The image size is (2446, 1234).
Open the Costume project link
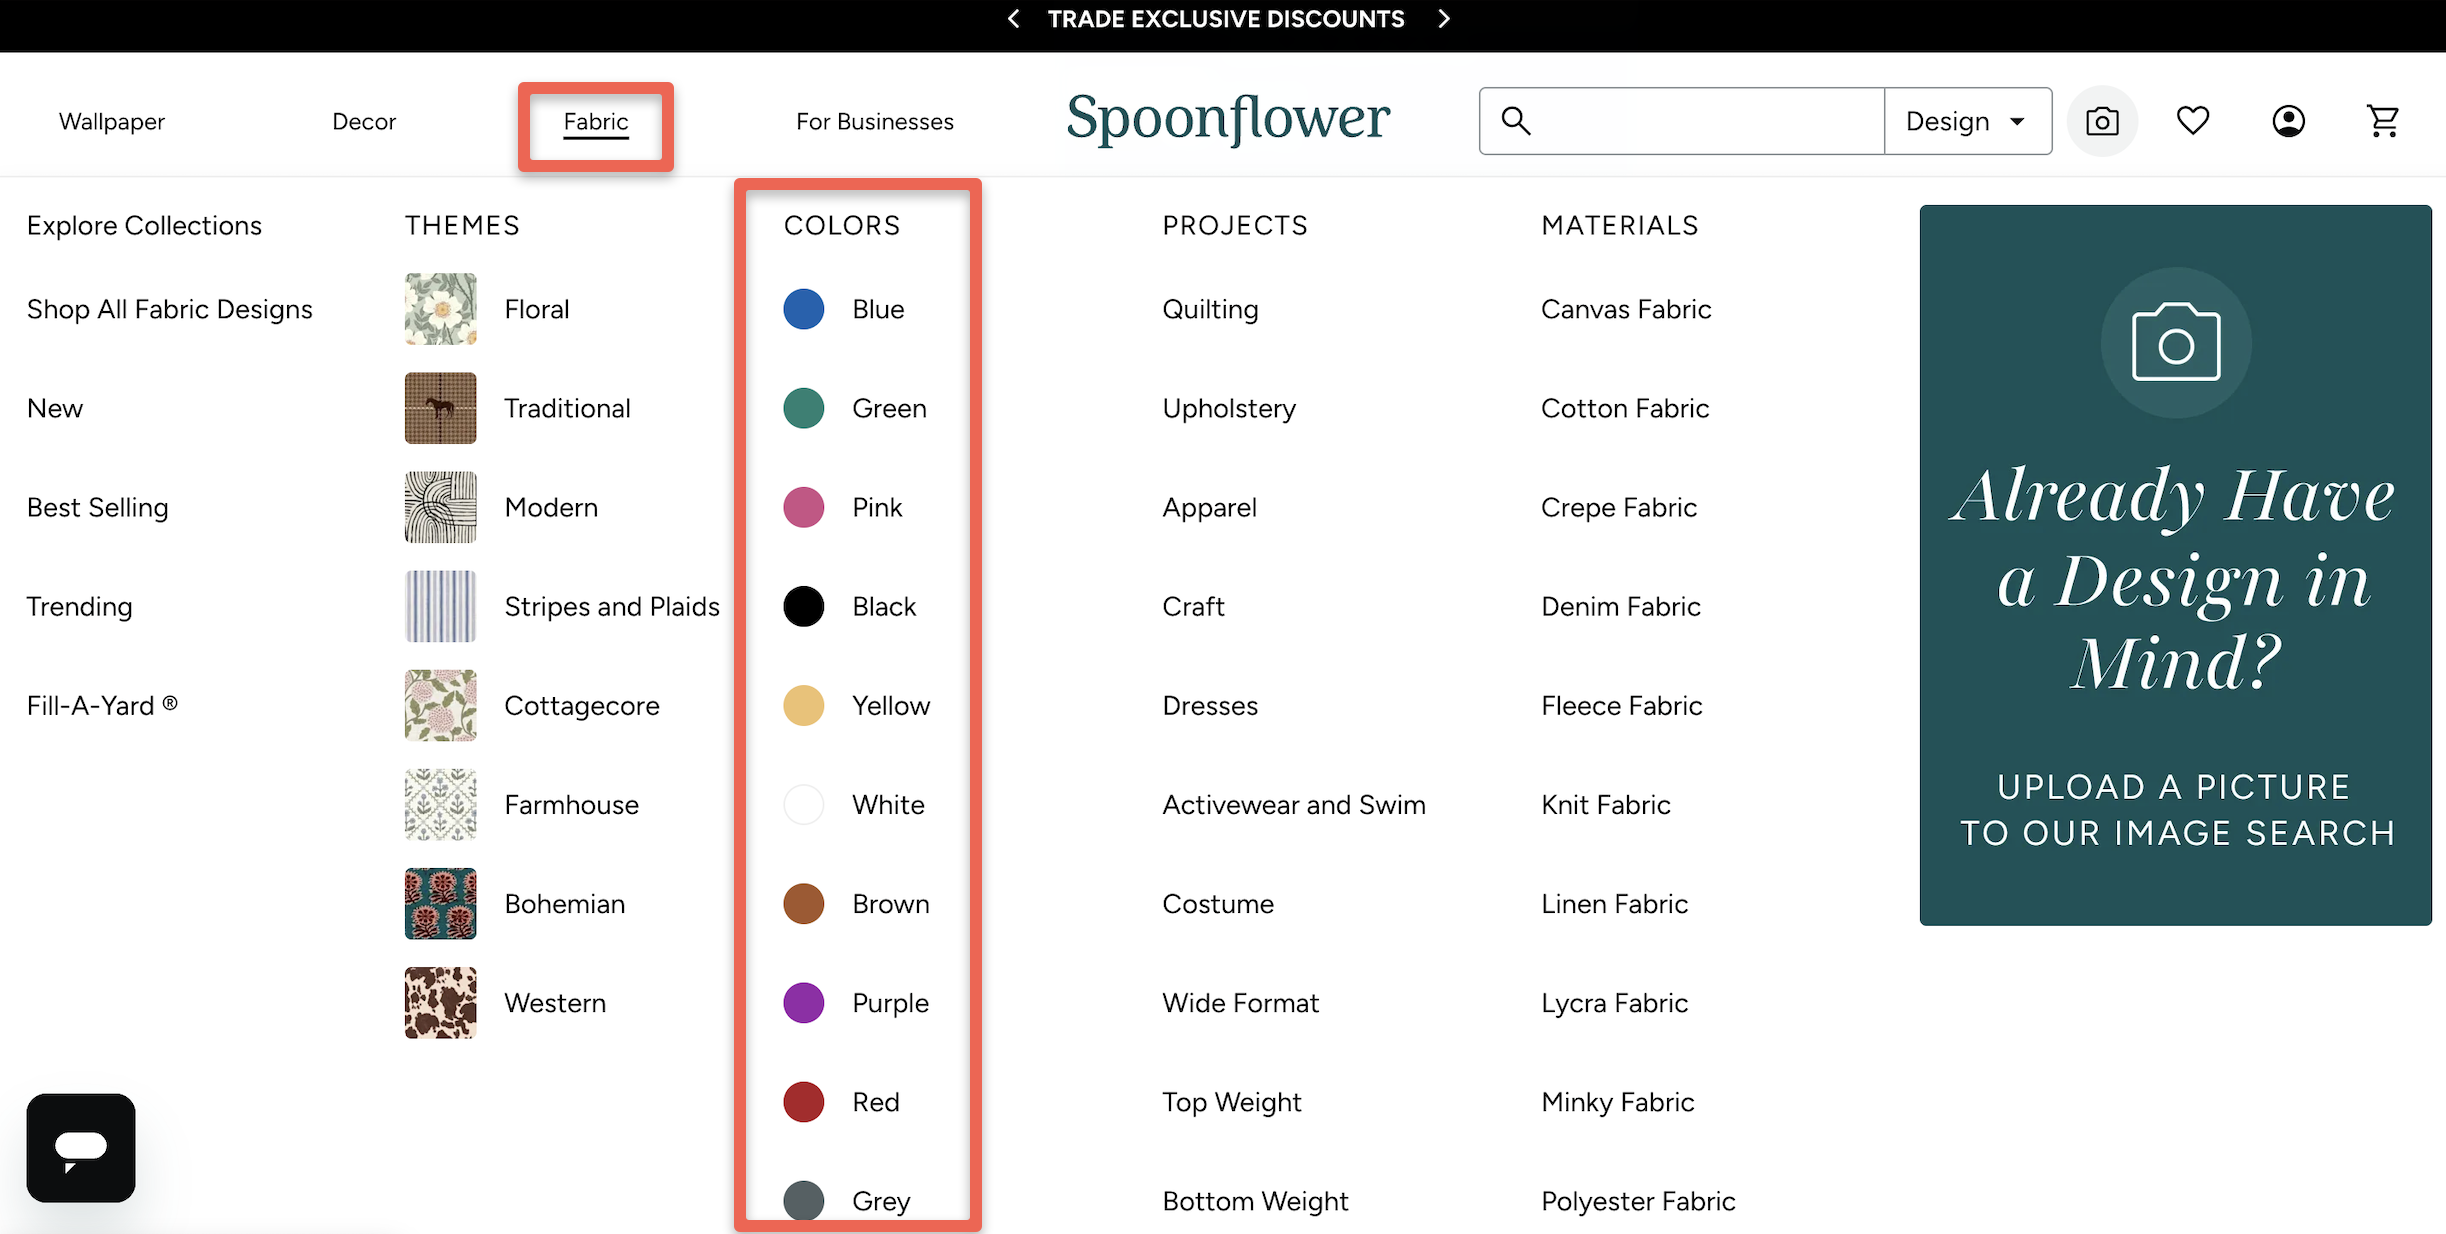[1218, 903]
